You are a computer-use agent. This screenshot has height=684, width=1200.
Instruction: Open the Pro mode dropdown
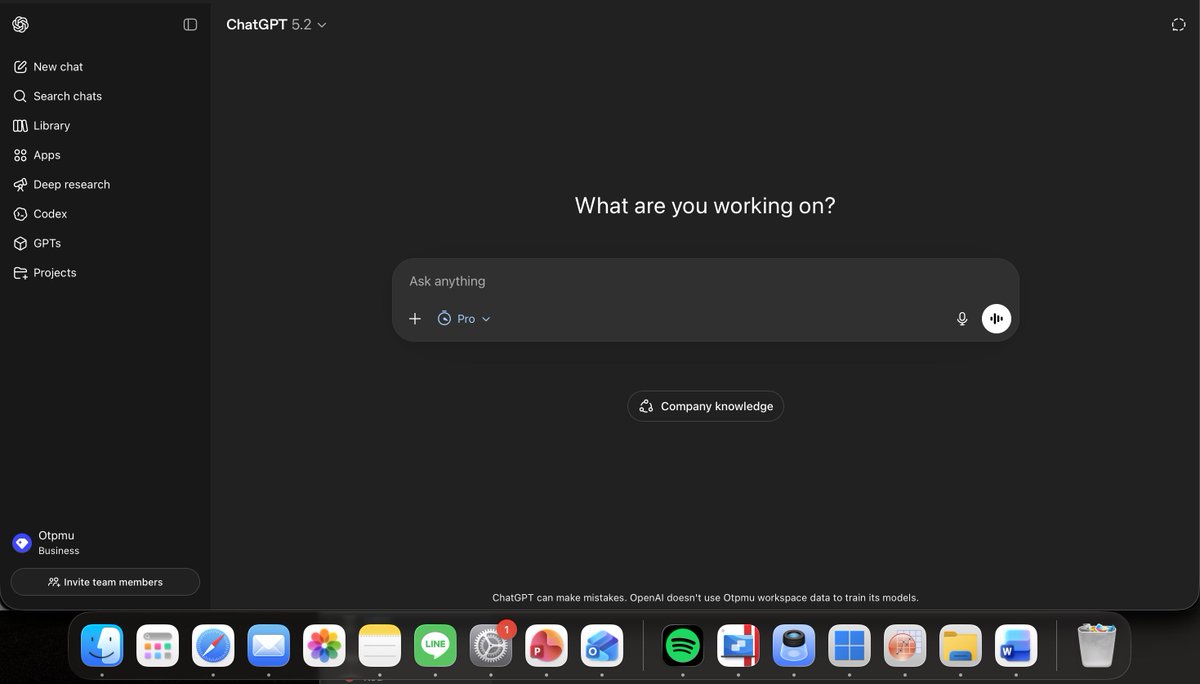pos(464,319)
